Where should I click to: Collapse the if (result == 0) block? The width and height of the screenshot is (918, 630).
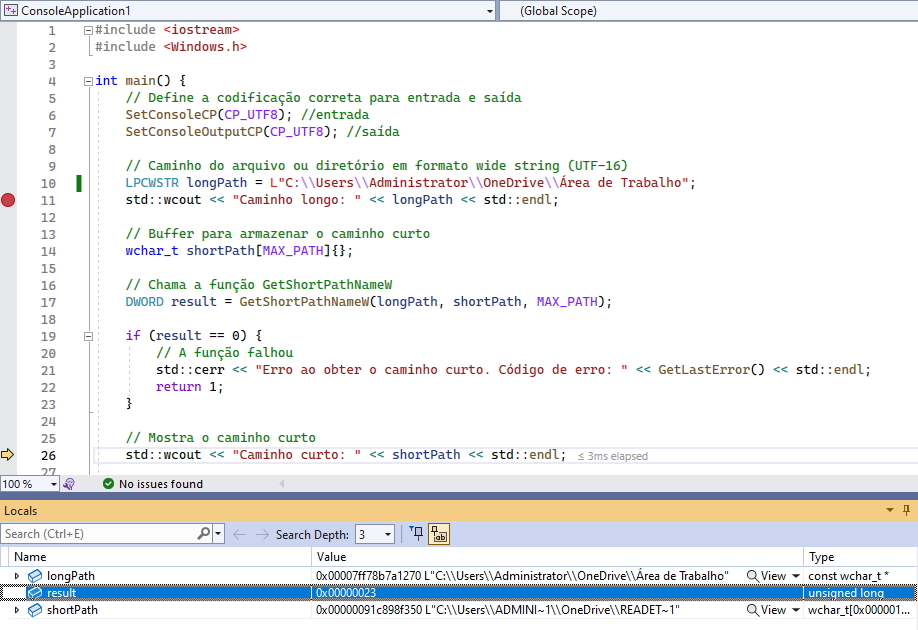(88, 336)
